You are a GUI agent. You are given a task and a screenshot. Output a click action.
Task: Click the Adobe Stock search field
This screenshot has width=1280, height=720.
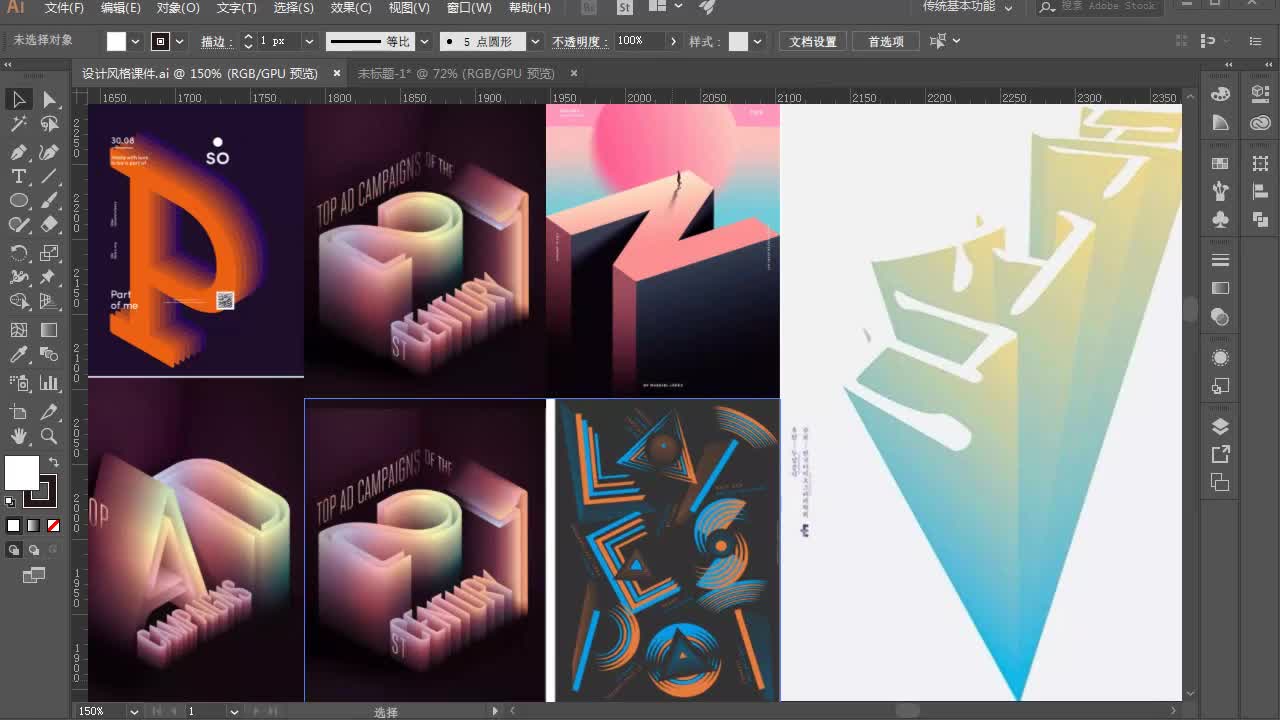pos(1107,7)
